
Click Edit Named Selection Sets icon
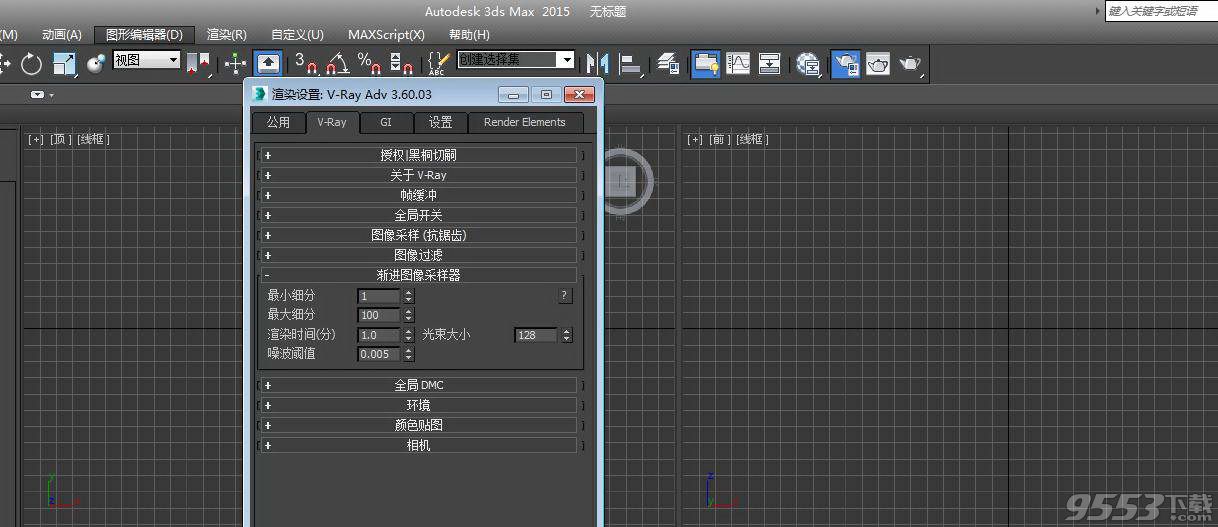[x=438, y=64]
